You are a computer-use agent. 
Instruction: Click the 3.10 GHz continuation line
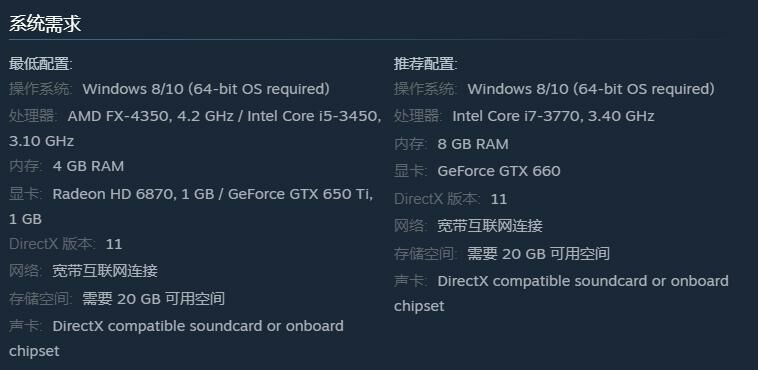click(x=42, y=141)
